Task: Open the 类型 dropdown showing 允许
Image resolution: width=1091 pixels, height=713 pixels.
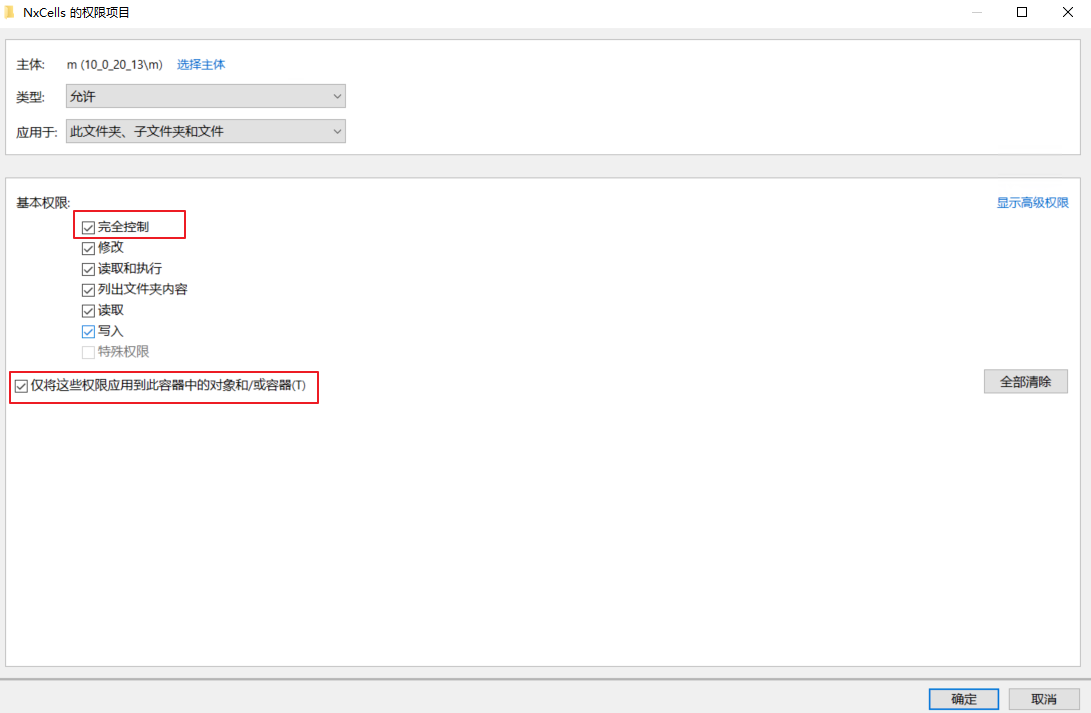Action: (206, 96)
